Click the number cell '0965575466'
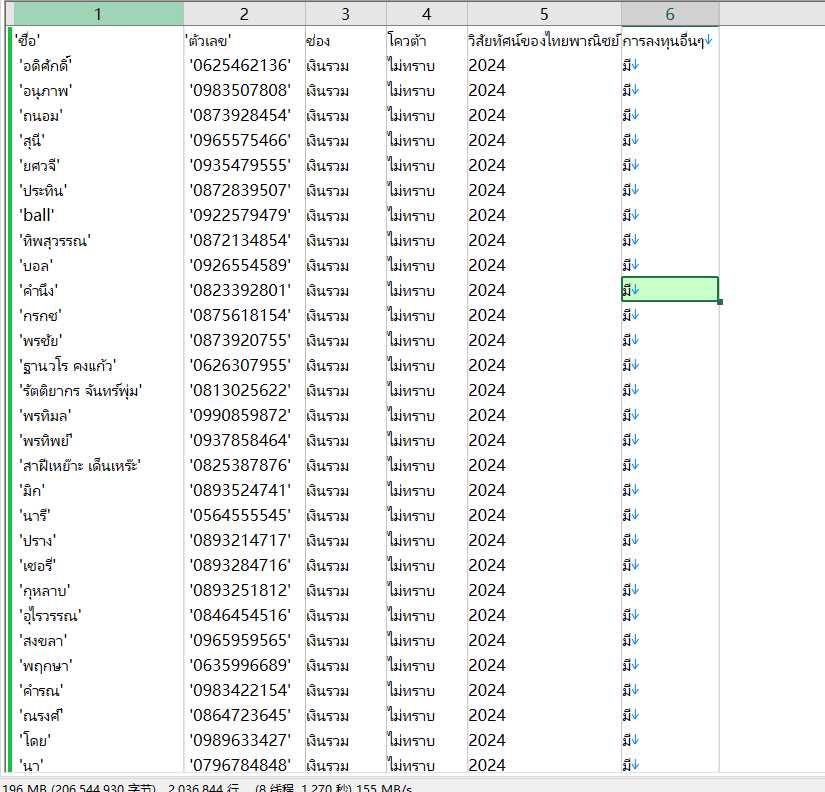Screen dimensions: 825x792 tap(244, 141)
